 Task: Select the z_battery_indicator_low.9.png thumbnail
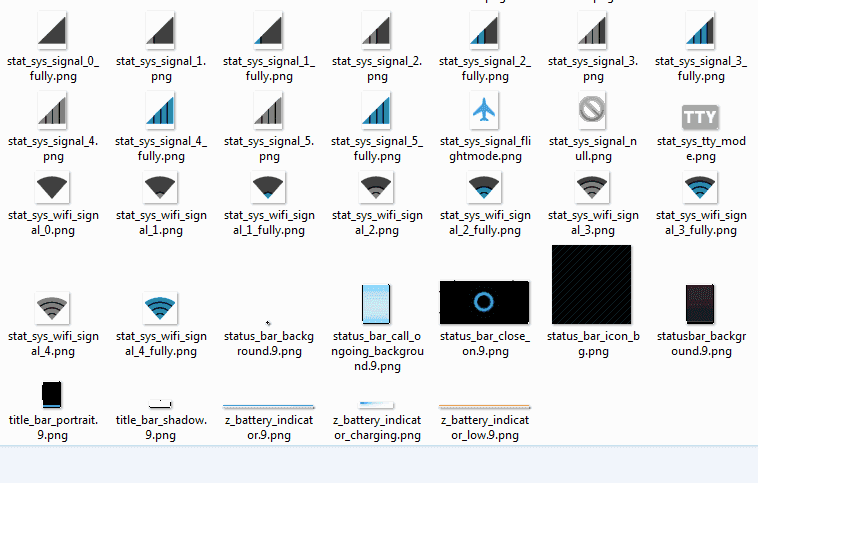click(x=484, y=407)
